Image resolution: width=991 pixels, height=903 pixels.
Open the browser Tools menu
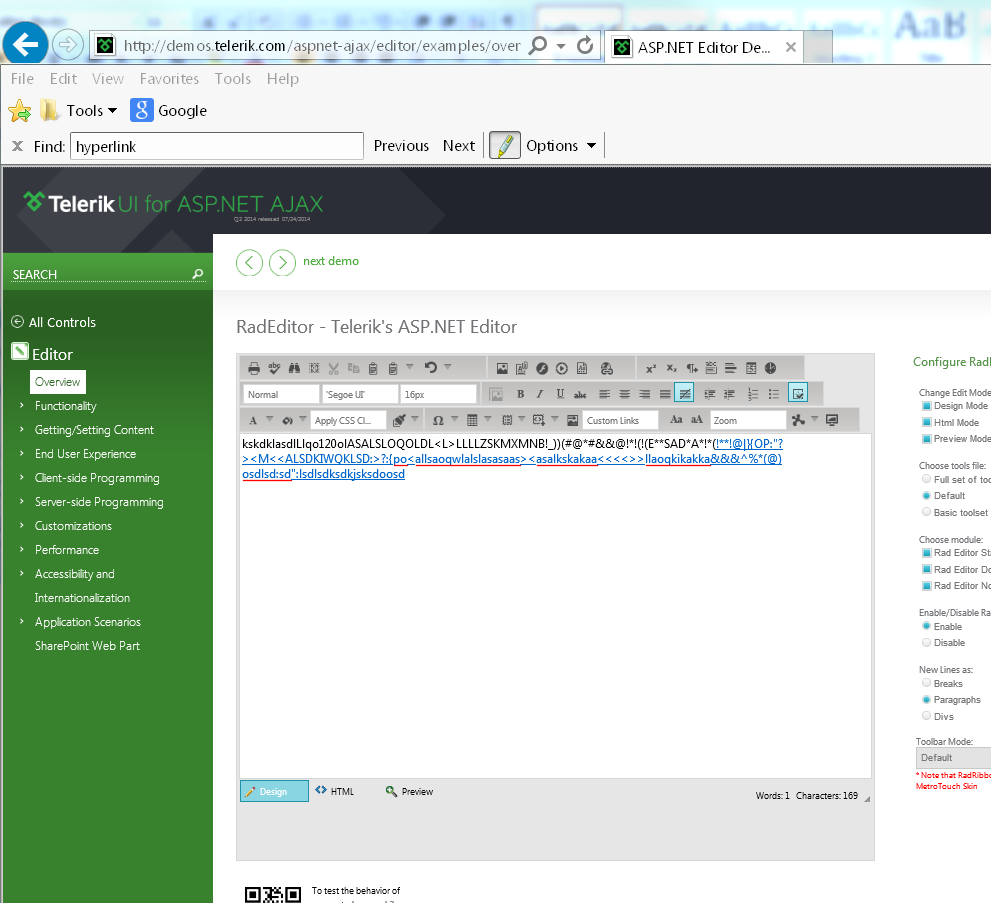coord(233,78)
